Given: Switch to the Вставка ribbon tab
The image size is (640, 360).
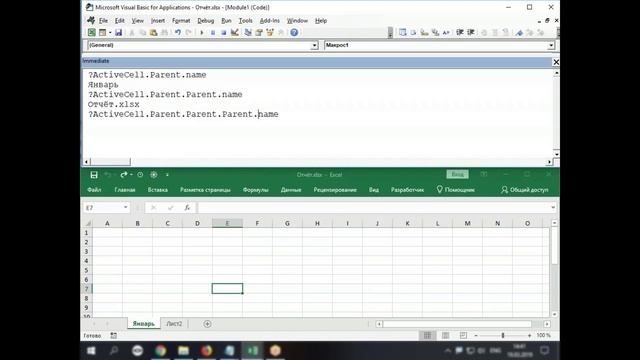Looking at the screenshot, I should pos(158,190).
